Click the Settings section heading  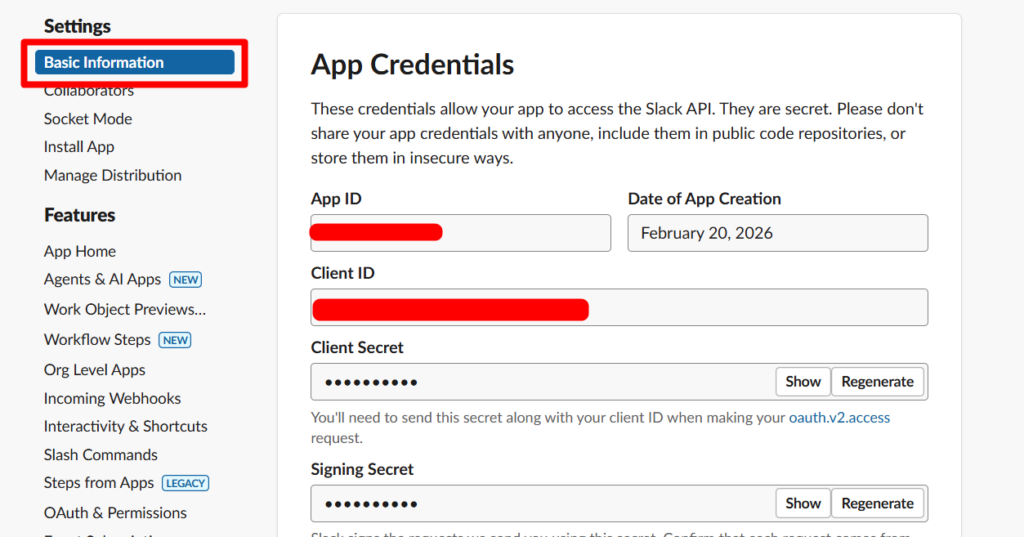tap(77, 26)
